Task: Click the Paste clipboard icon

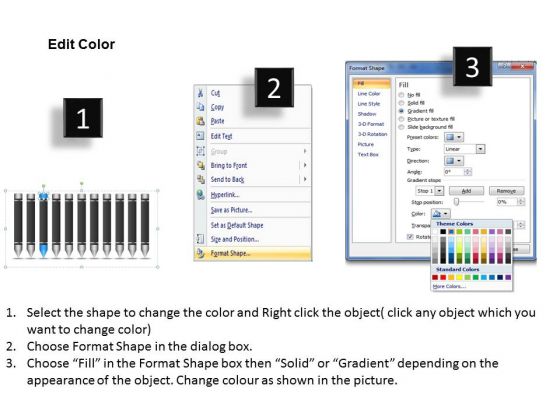Action: click(x=201, y=121)
